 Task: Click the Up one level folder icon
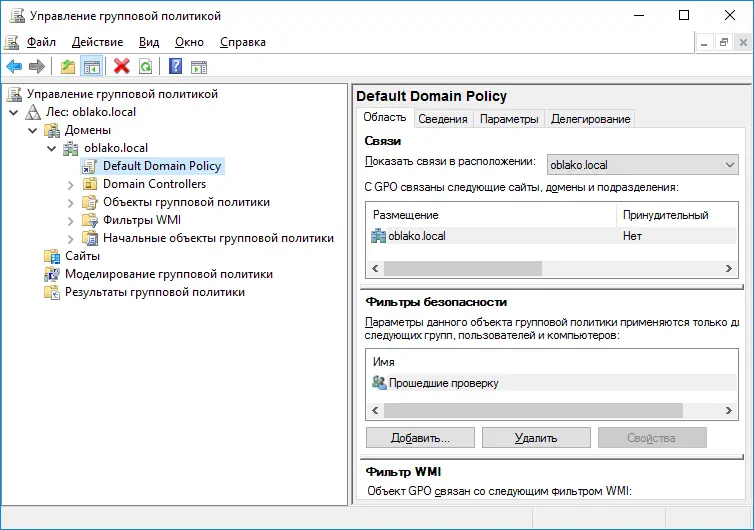point(68,67)
